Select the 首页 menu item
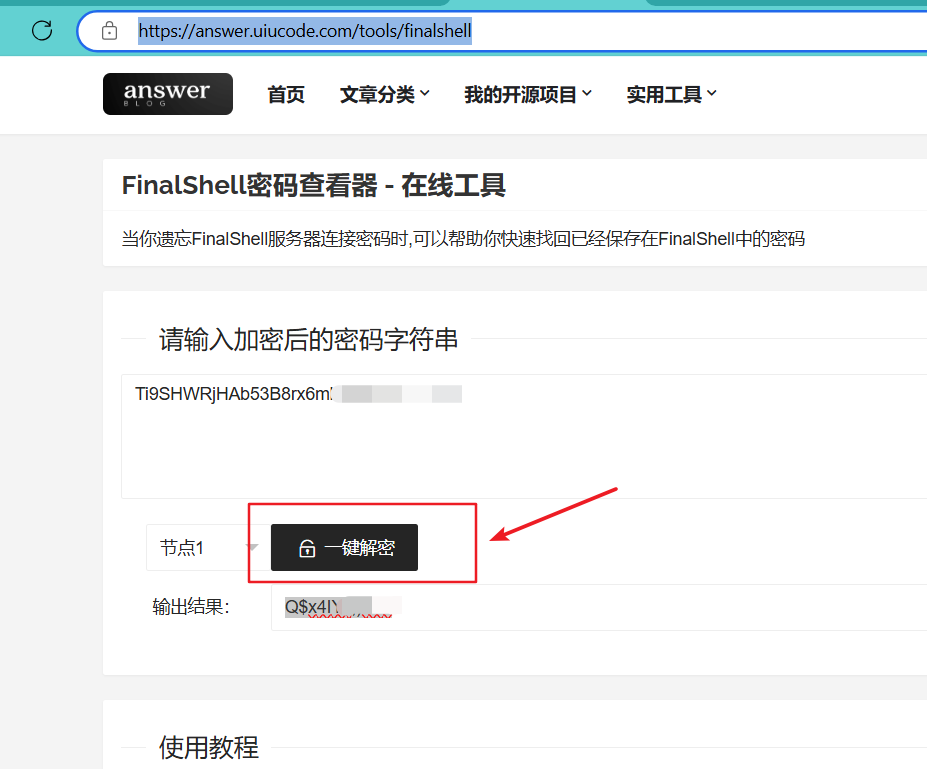The width and height of the screenshot is (927, 769). 285,93
